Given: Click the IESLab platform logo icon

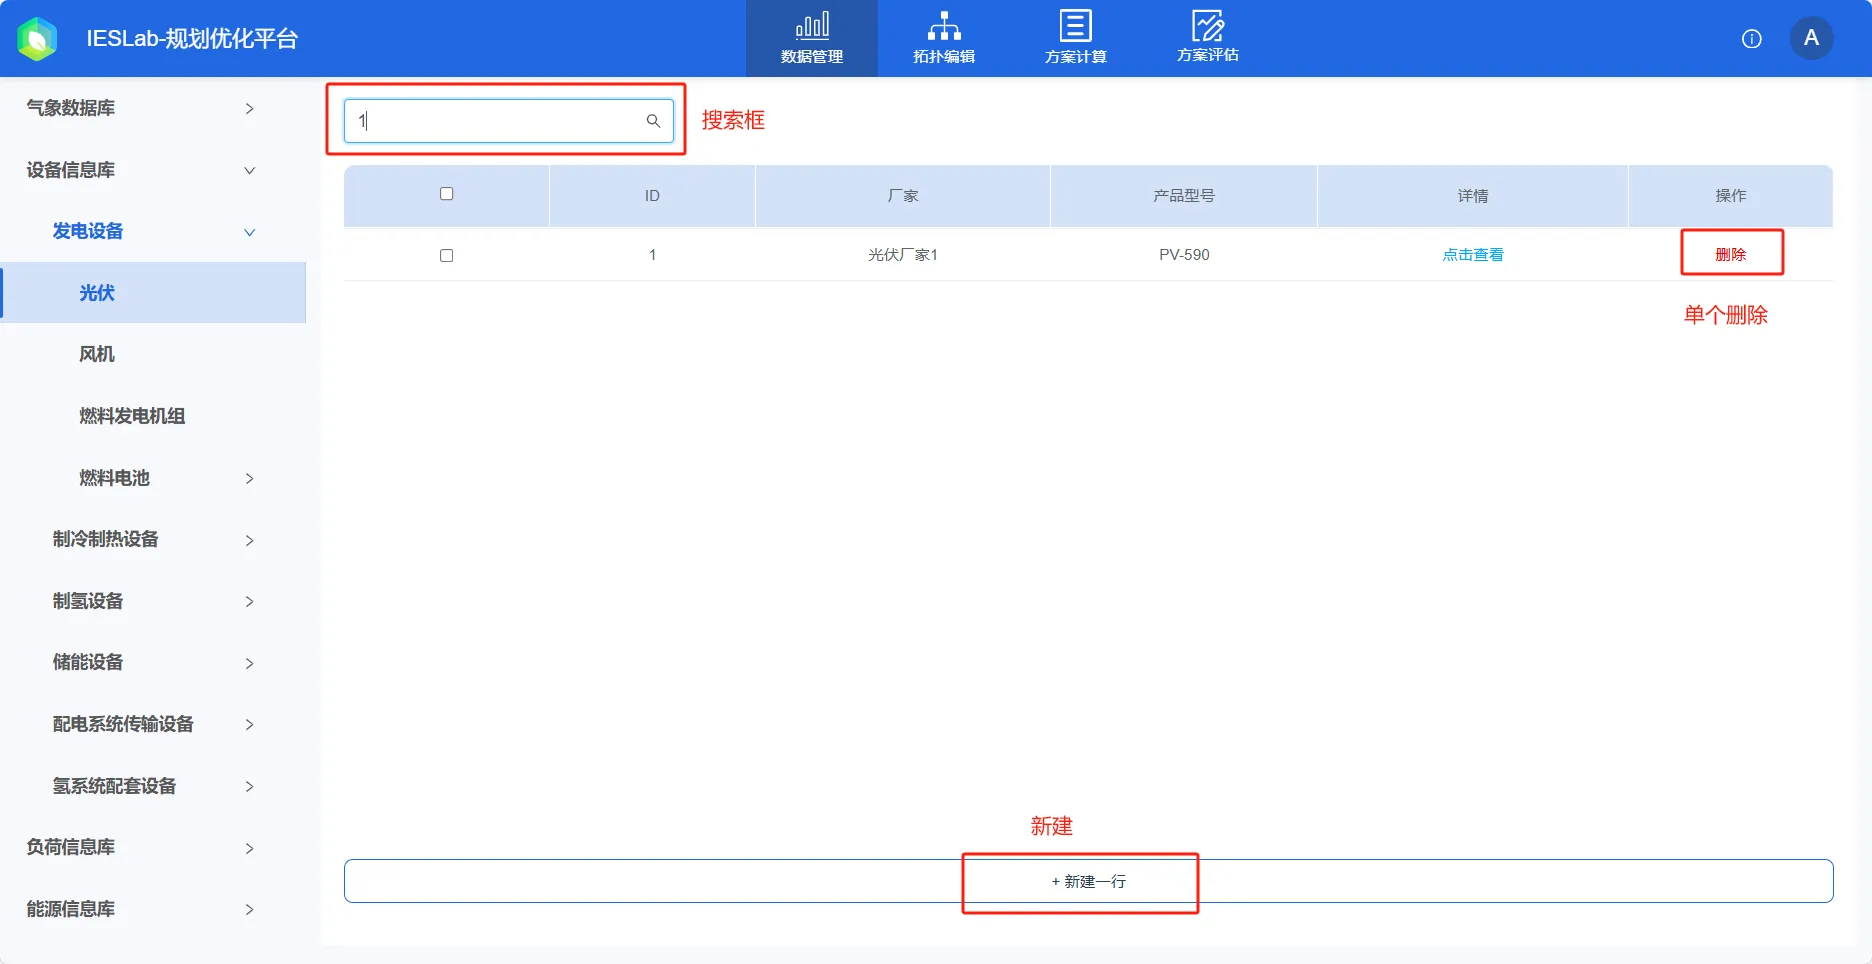Looking at the screenshot, I should (x=38, y=39).
